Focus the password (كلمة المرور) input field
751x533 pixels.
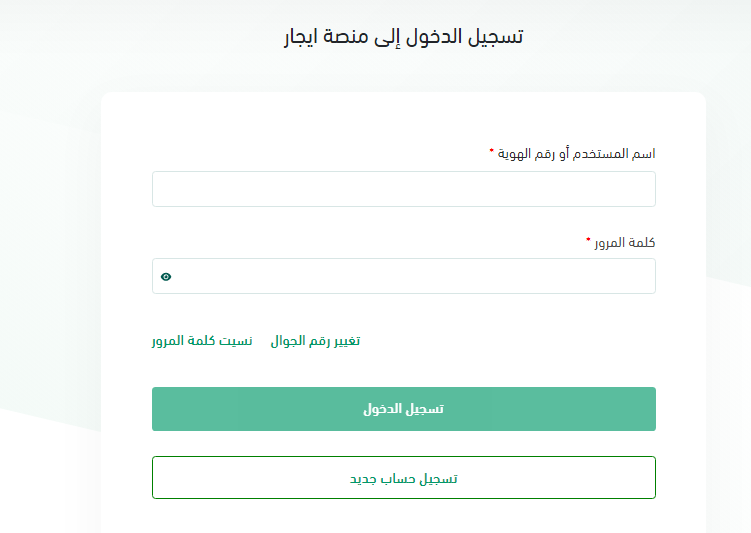[410, 277]
